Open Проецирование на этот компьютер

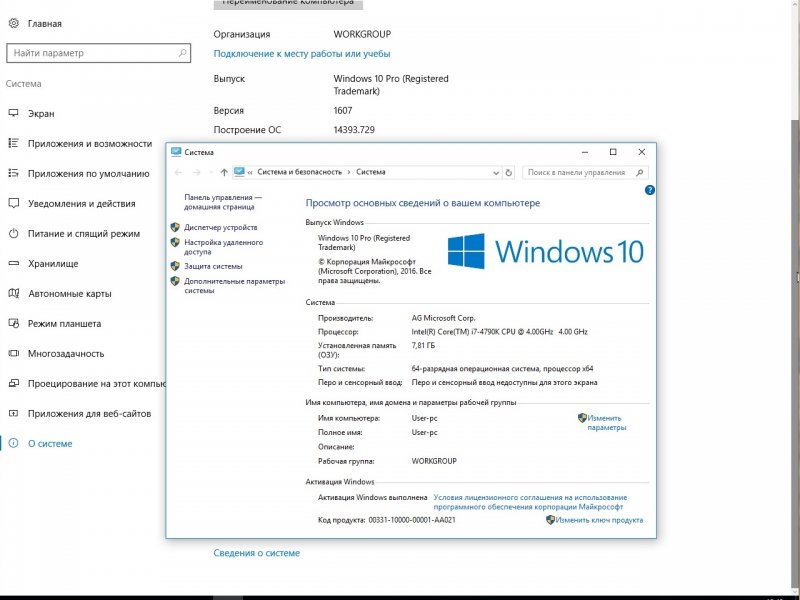click(x=96, y=384)
